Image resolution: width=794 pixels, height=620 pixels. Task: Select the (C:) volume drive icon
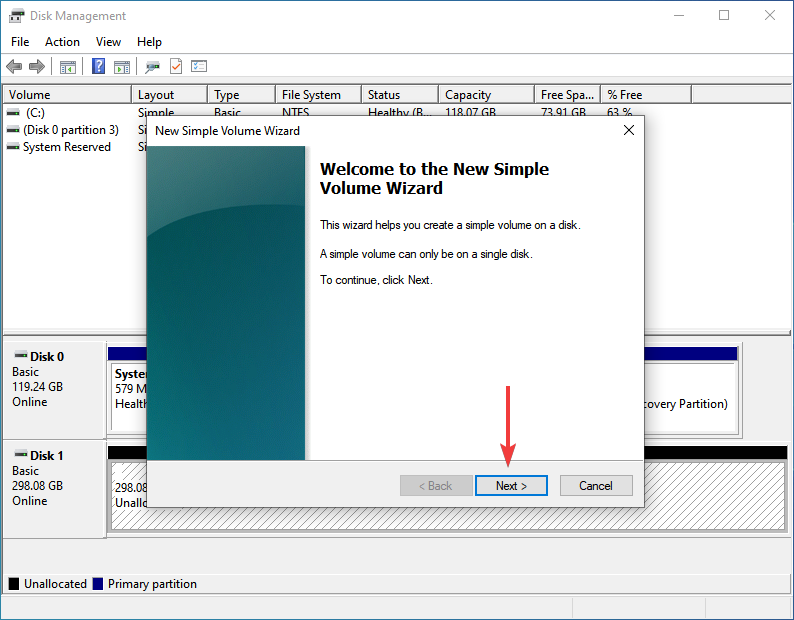pos(13,112)
